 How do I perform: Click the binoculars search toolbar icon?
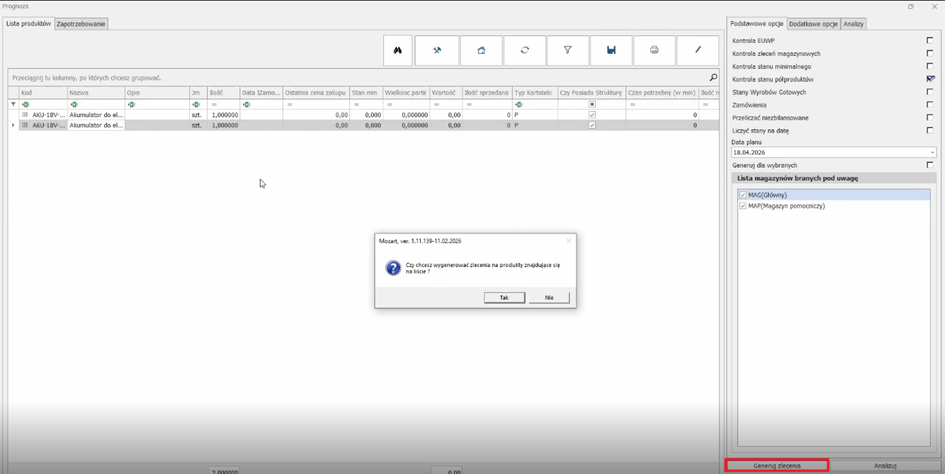coord(397,50)
